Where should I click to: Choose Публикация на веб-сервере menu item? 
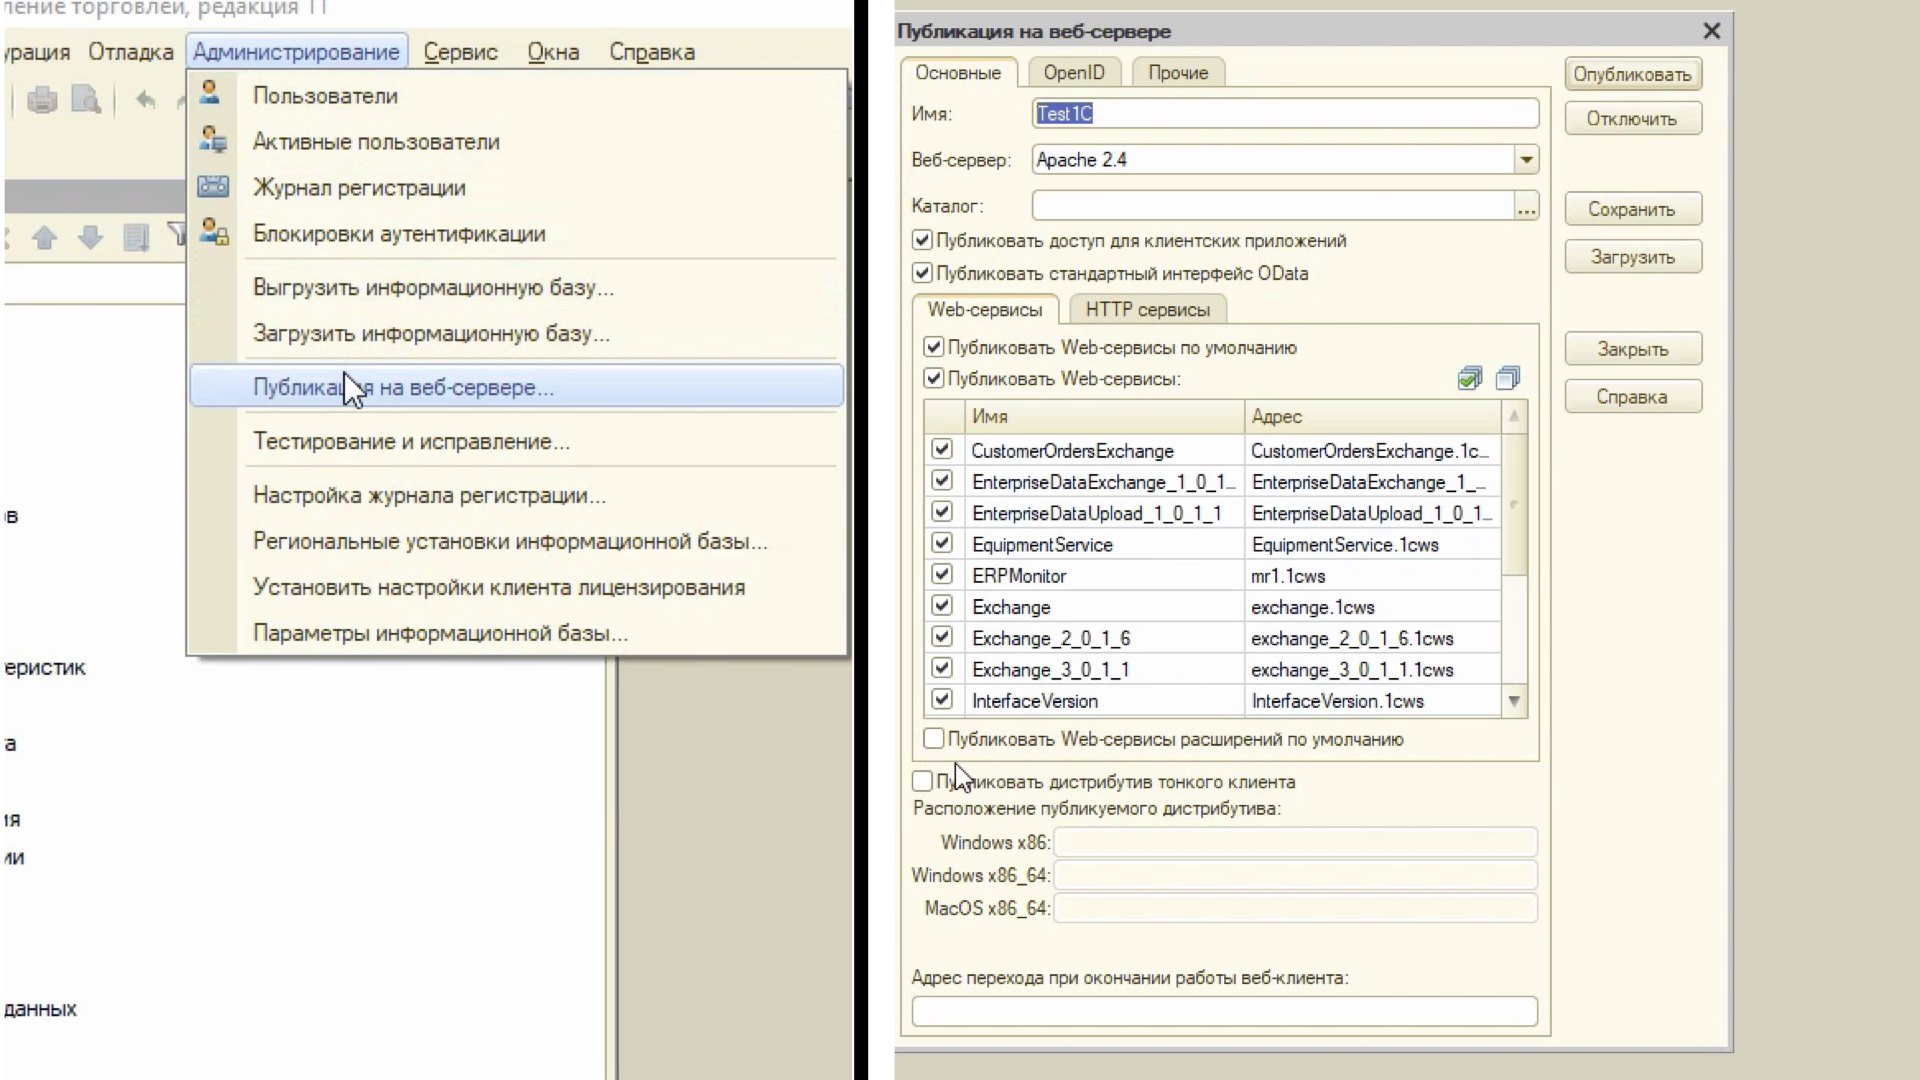517,387
